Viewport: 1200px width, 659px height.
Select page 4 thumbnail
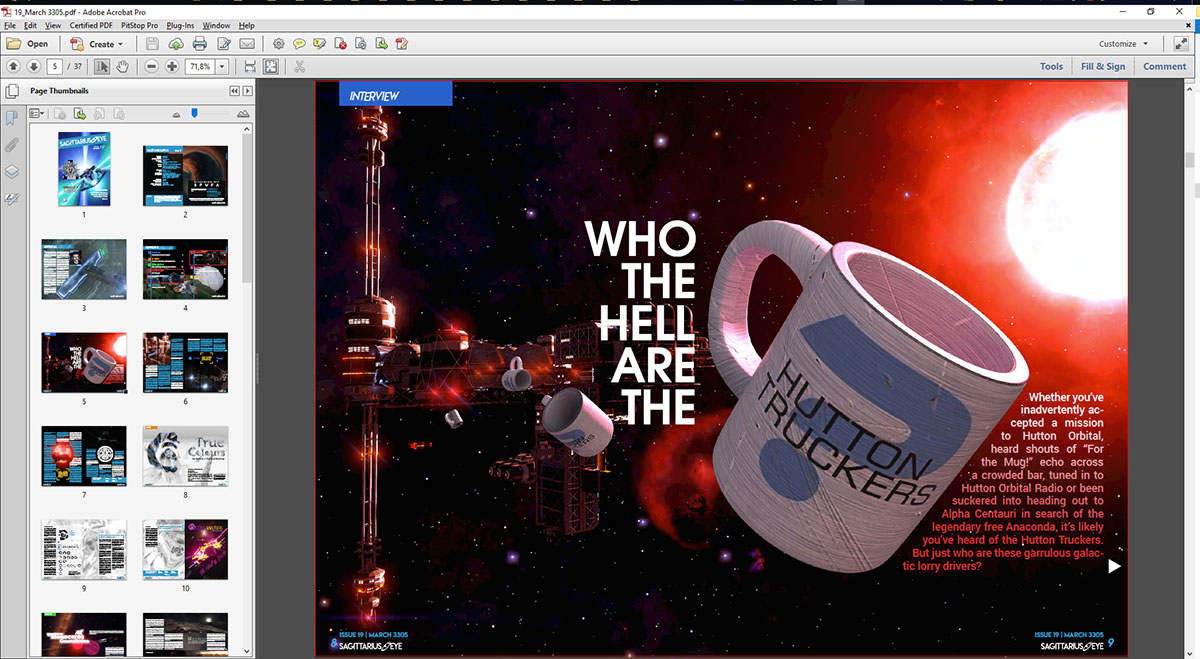pyautogui.click(x=185, y=269)
